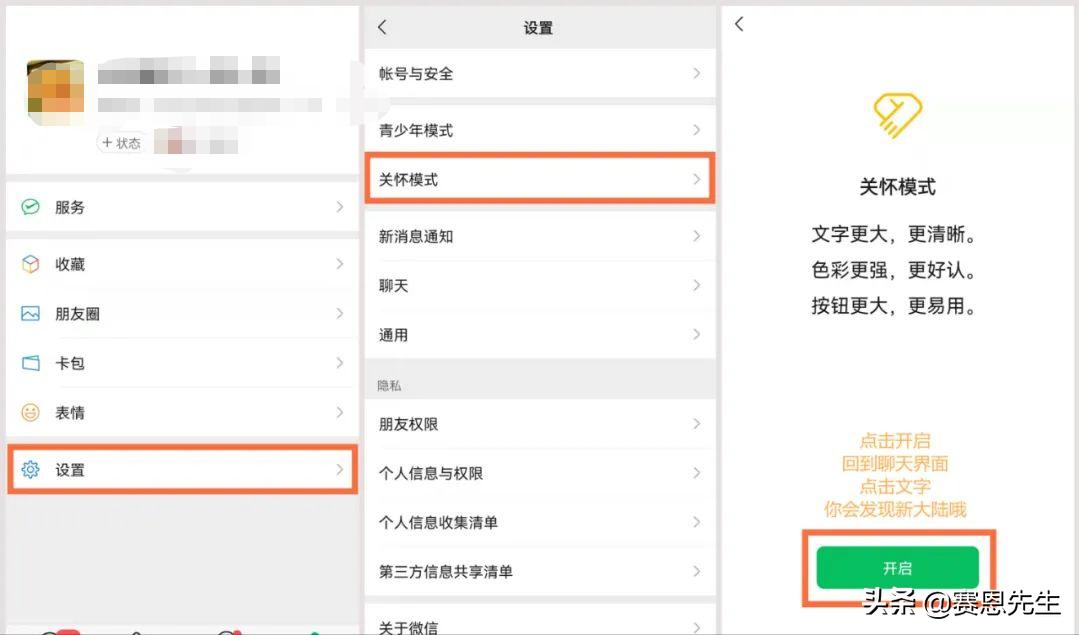Open the Moments (朋友圈) icon
Image resolution: width=1079 pixels, height=635 pixels.
pyautogui.click(x=28, y=314)
